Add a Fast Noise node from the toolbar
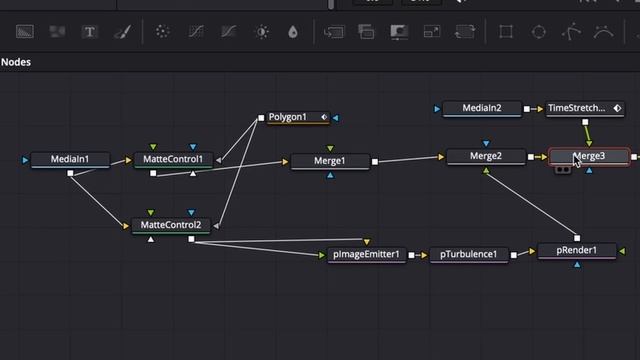640x360 pixels. pos(57,31)
